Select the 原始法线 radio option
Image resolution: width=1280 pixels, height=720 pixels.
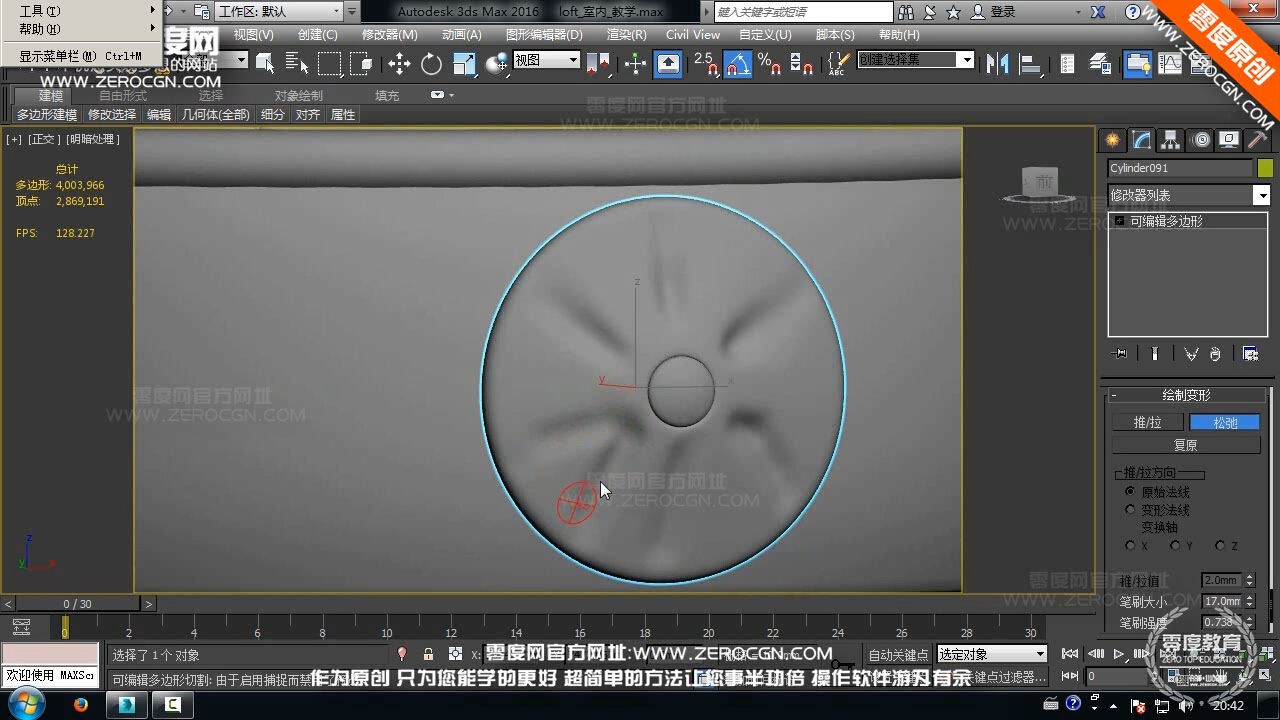[x=1130, y=492]
